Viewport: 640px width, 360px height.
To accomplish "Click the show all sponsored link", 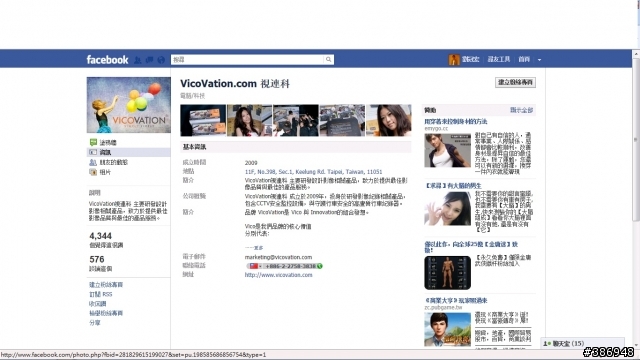I will [522, 110].
